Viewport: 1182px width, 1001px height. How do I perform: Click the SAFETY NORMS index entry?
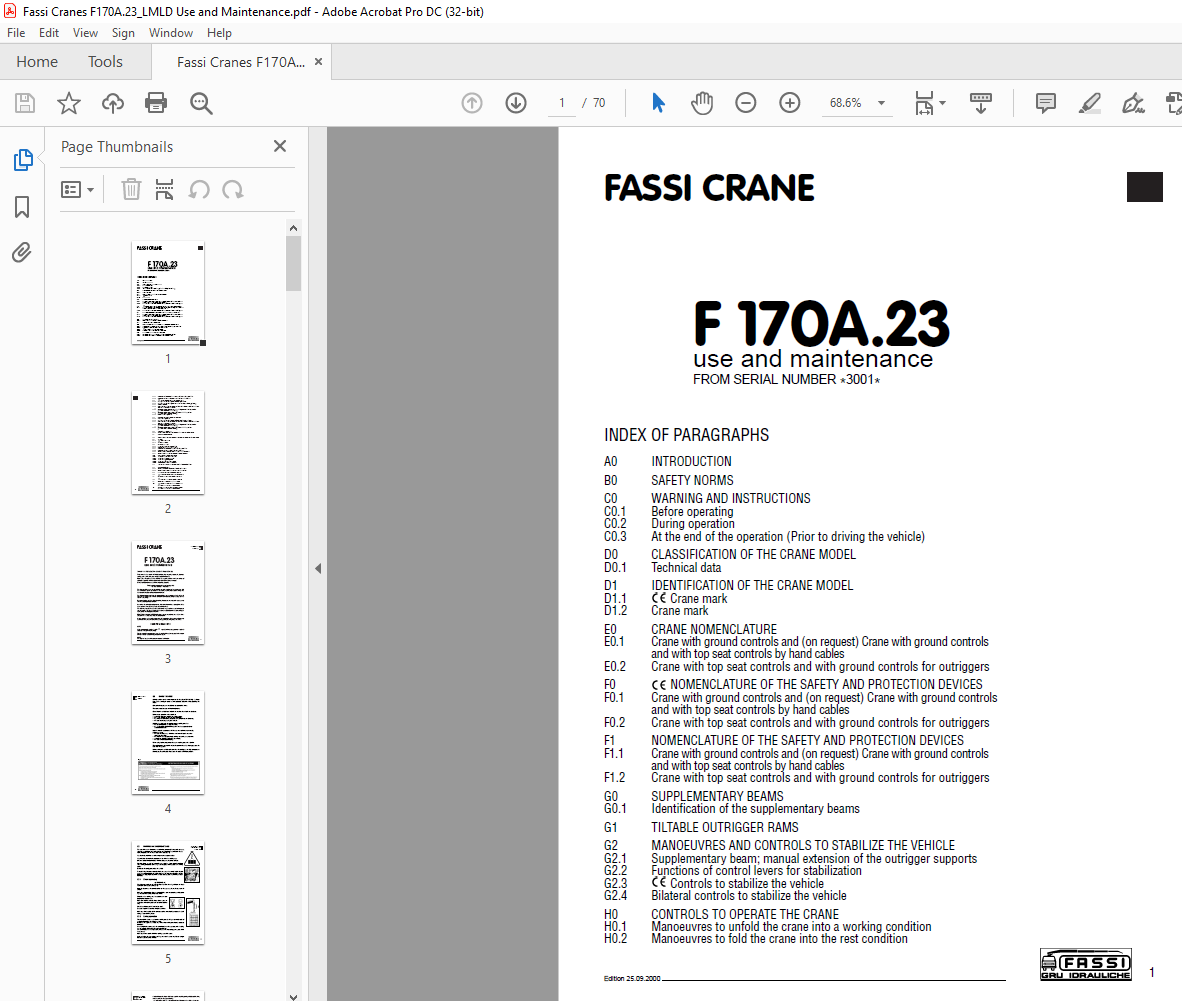[692, 480]
